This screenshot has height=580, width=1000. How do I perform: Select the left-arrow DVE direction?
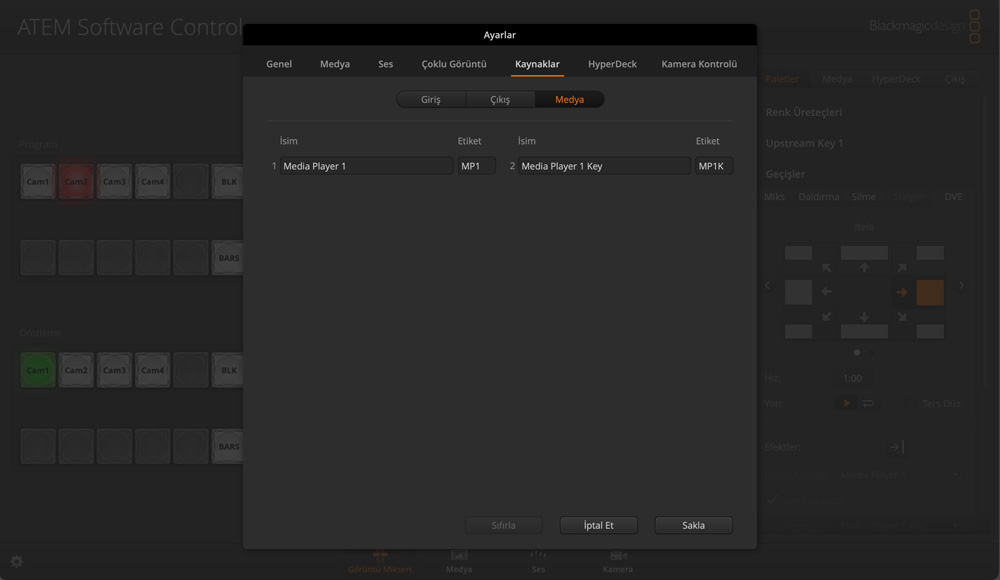tap(827, 292)
